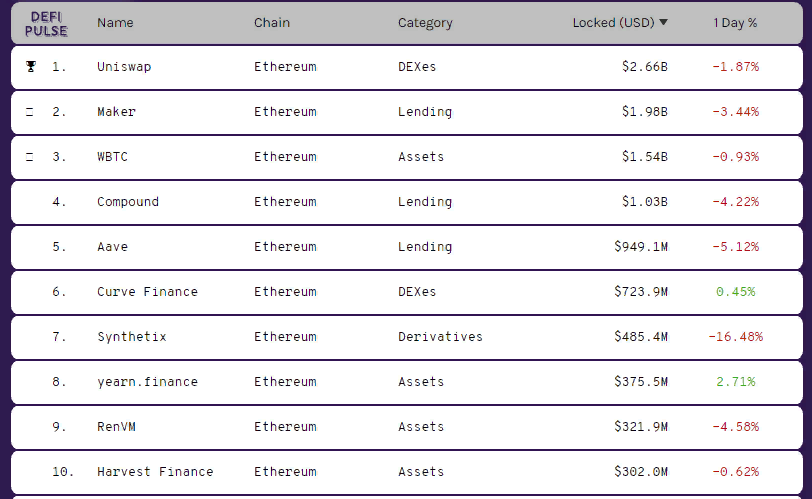Viewport: 812px width, 499px height.
Task: Click the sort arrow next to Locked (USD)
Action: click(x=664, y=23)
